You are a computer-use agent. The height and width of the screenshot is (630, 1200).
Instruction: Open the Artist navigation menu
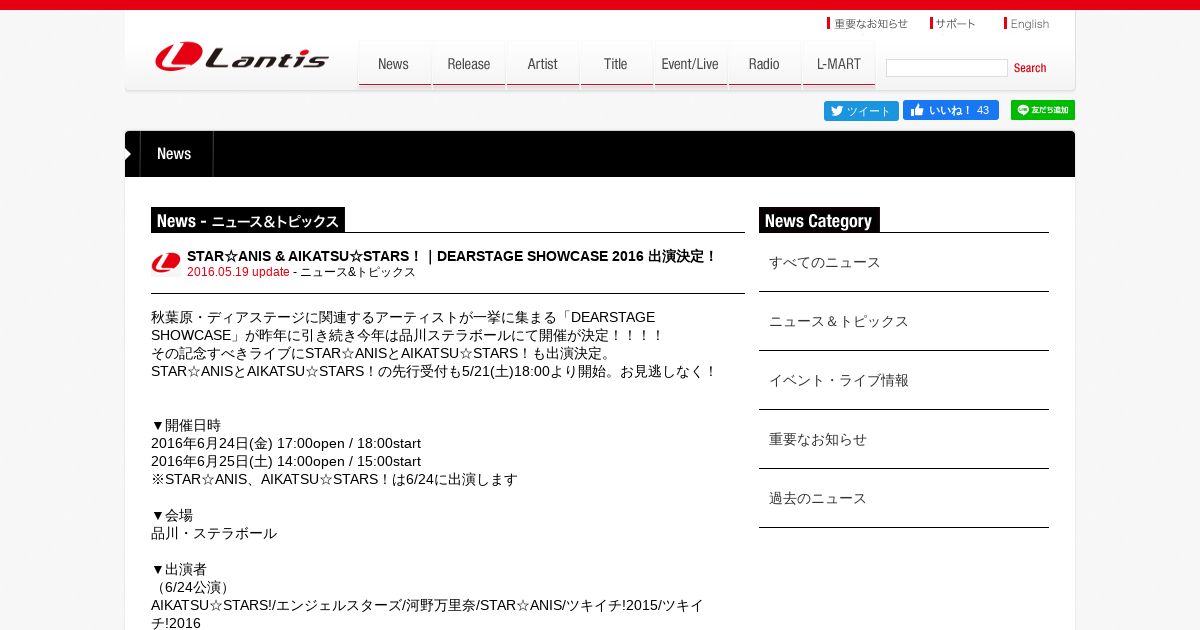[x=543, y=64]
